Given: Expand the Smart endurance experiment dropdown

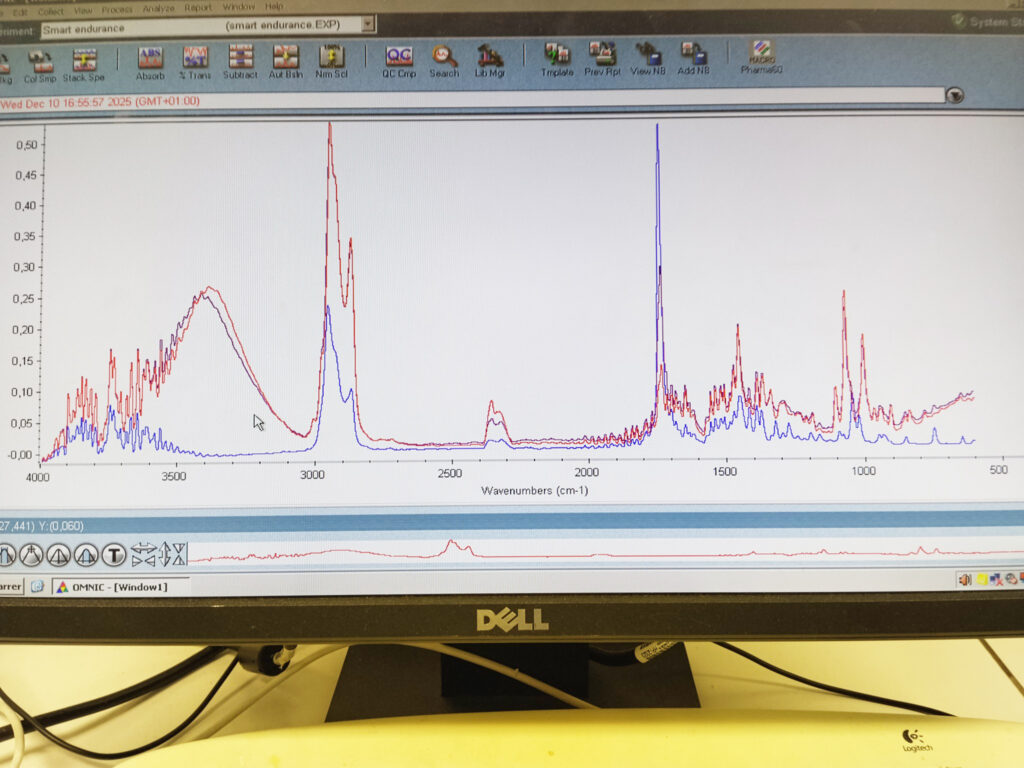Looking at the screenshot, I should click(369, 24).
